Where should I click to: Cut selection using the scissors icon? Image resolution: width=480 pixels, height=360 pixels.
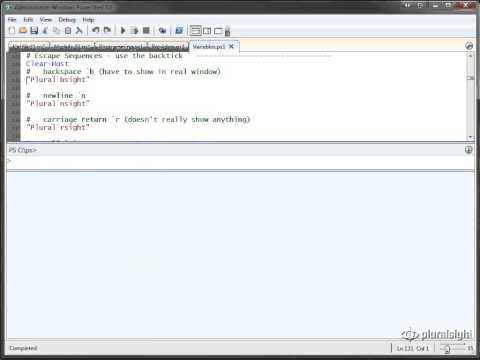pos(45,31)
